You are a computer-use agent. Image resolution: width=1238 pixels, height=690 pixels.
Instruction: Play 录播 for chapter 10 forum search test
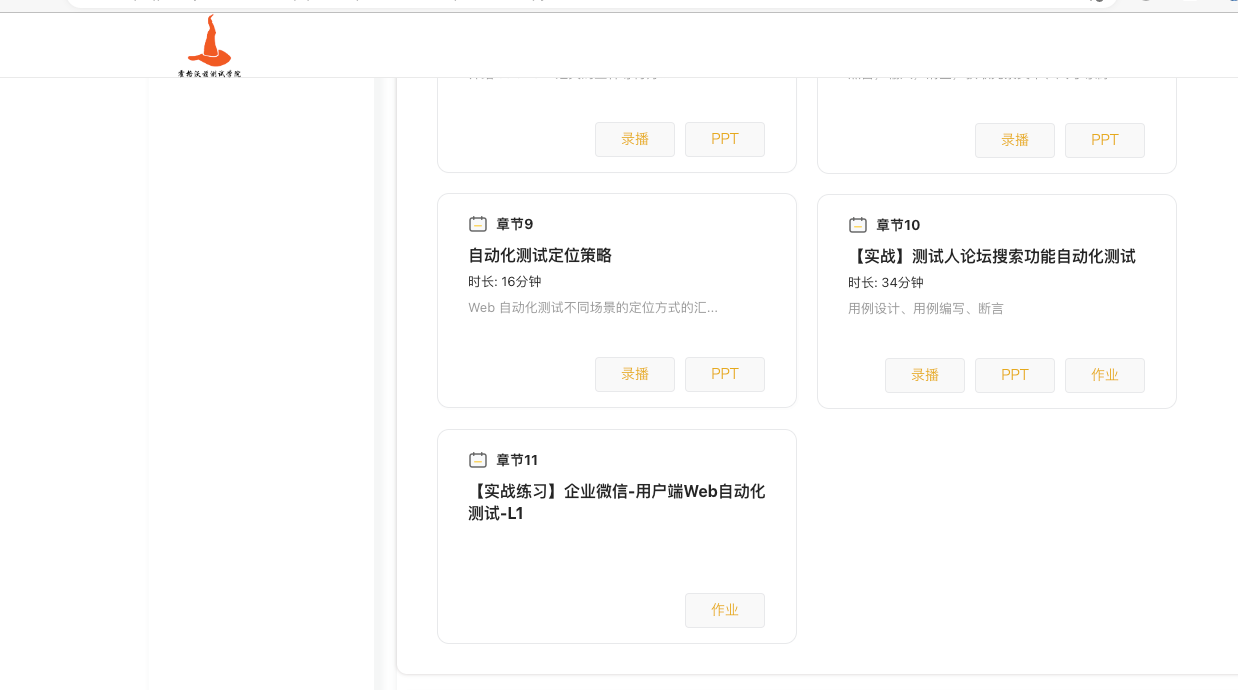coord(925,375)
